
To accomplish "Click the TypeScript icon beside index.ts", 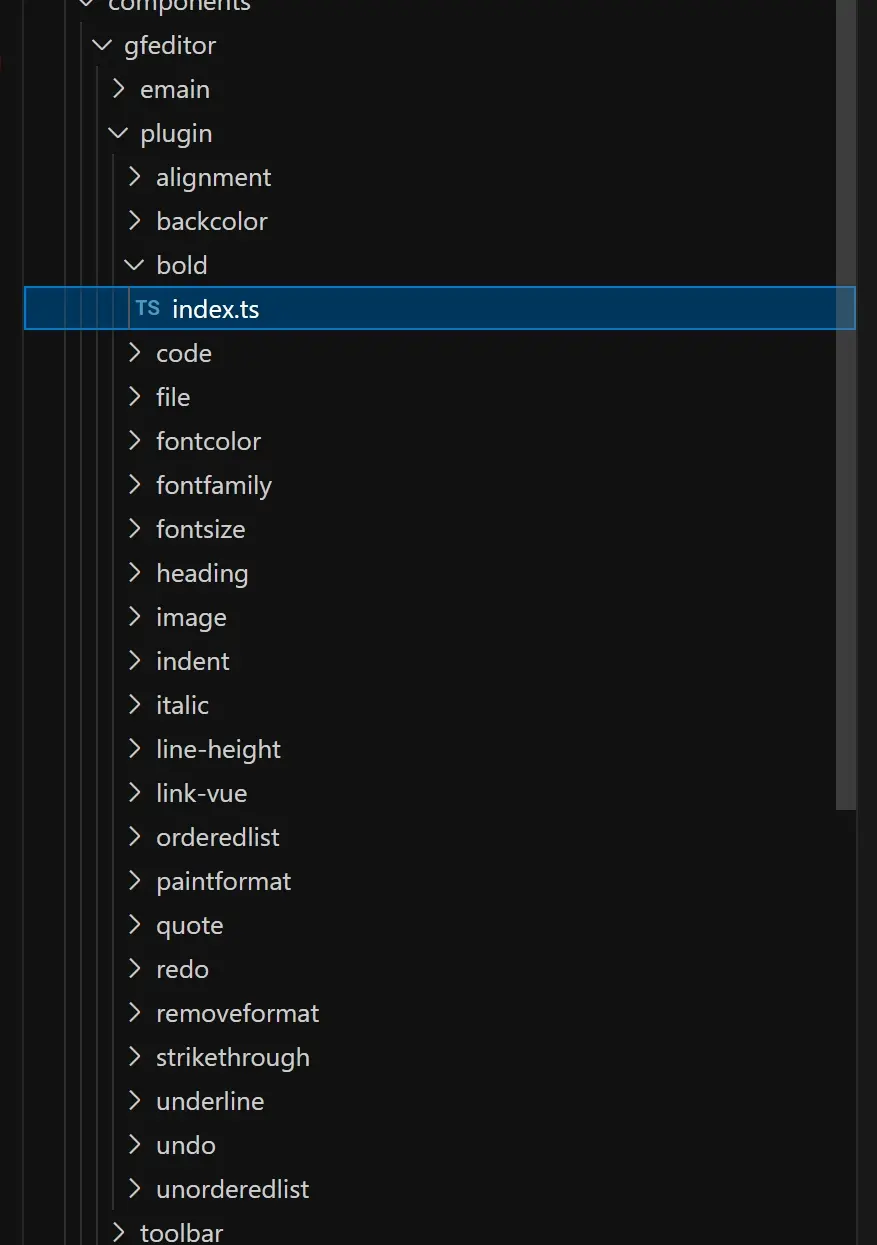I will pyautogui.click(x=148, y=308).
